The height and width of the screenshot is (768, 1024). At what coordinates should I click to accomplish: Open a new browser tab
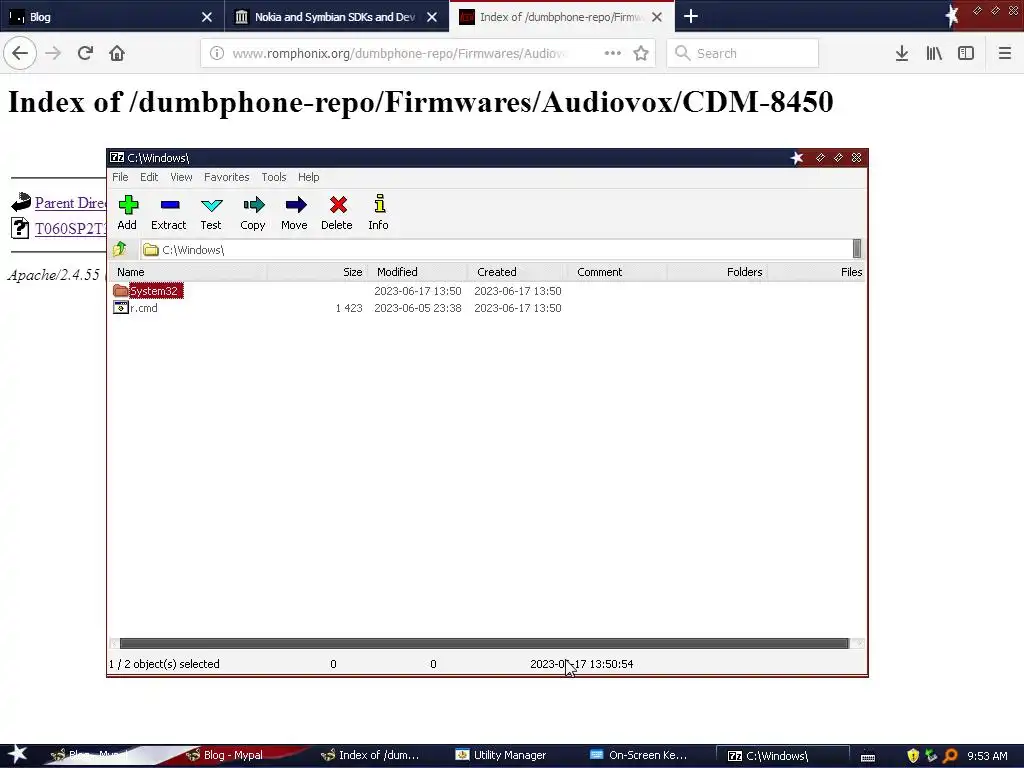[x=691, y=16]
